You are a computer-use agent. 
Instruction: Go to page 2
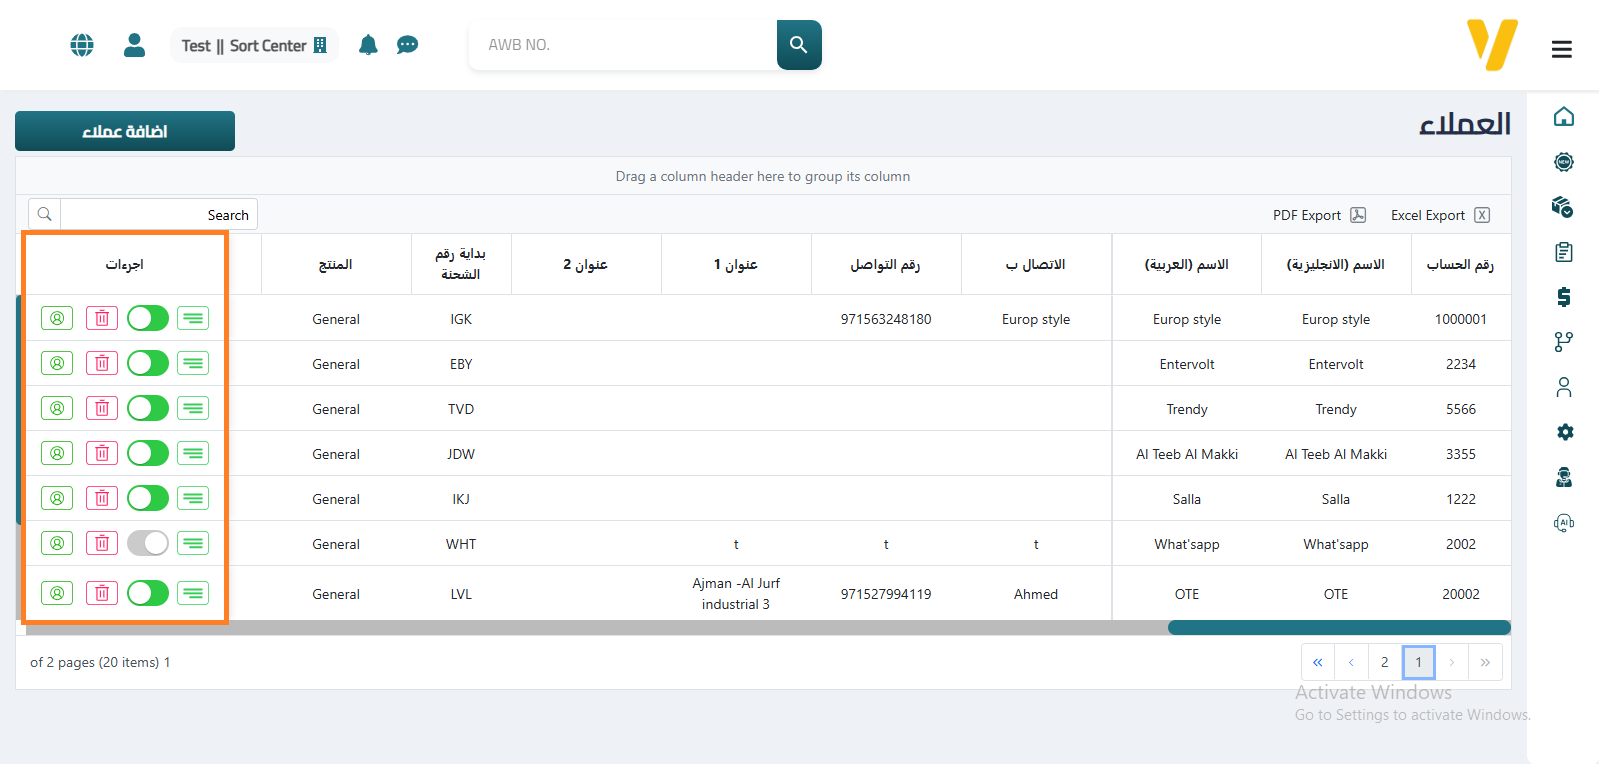click(x=1384, y=662)
